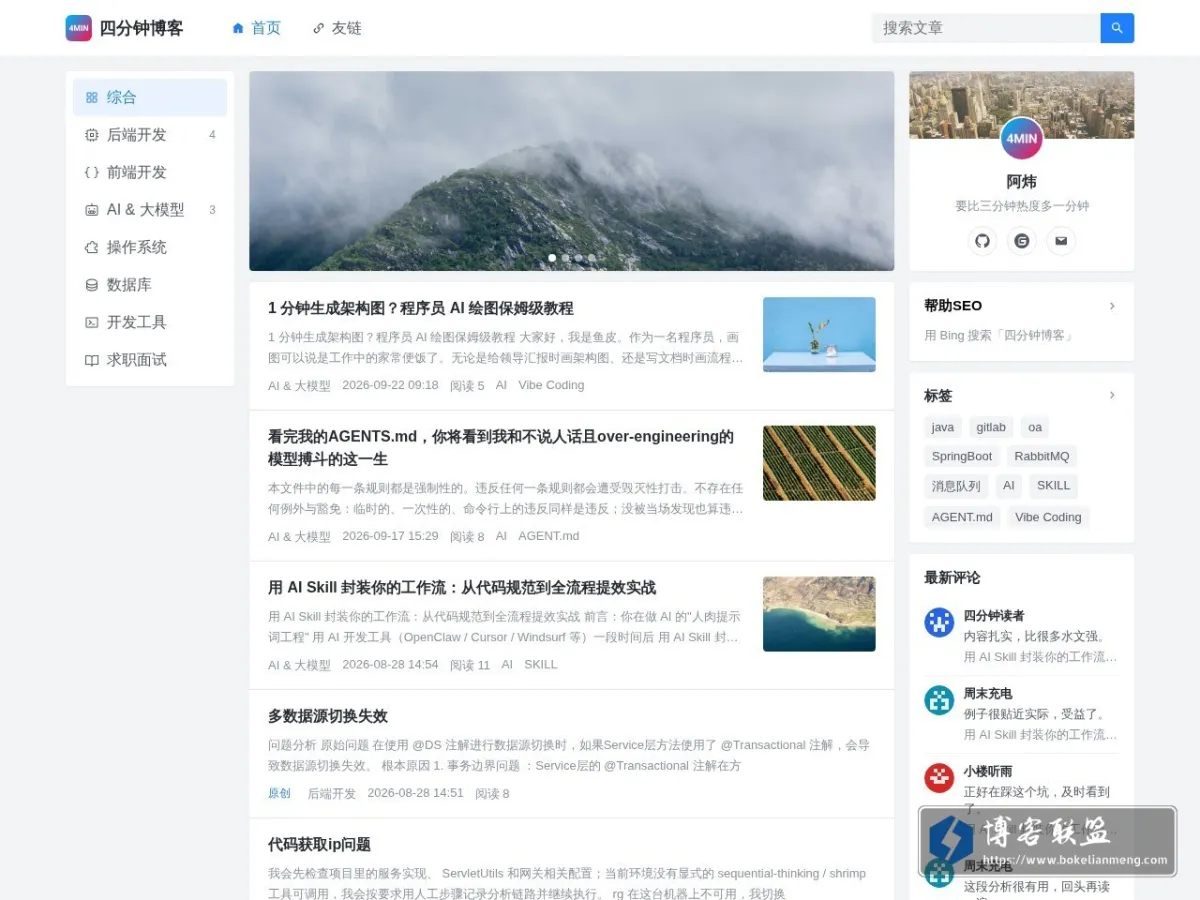Screen dimensions: 1200x900
Task: Click the RabbitMQ tag
Action: point(1042,456)
